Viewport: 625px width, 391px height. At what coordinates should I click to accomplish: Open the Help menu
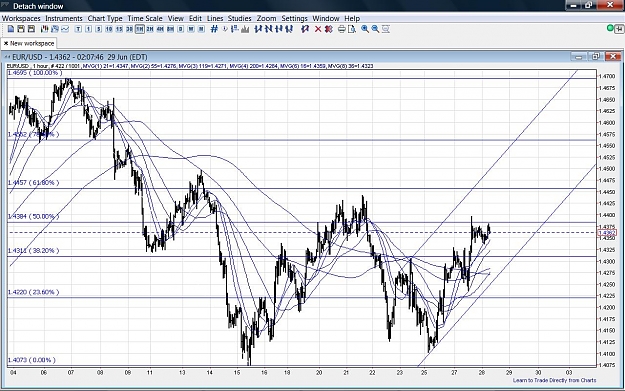point(352,18)
